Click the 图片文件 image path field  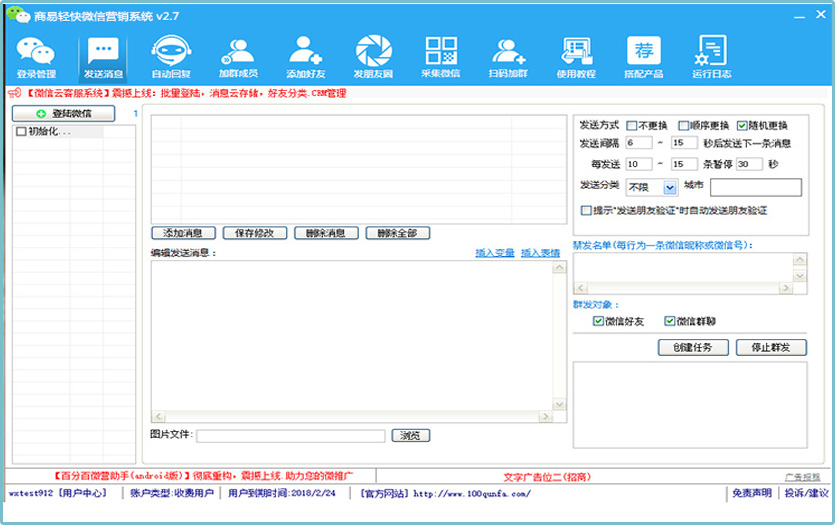291,436
